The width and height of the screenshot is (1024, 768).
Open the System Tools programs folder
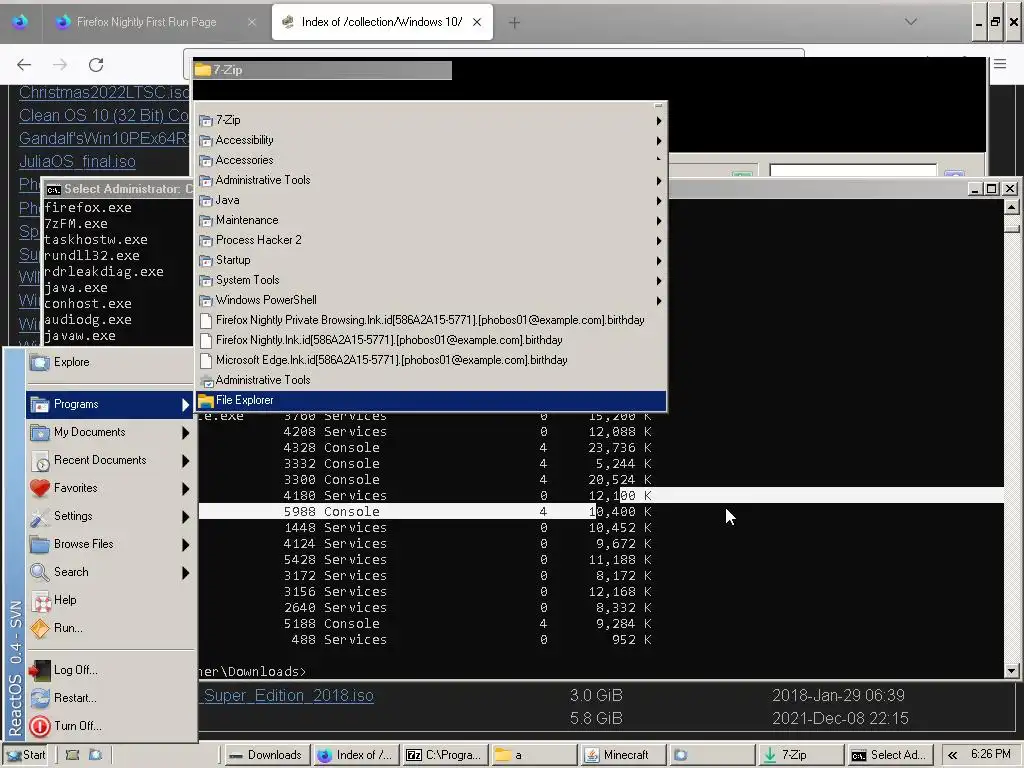431,280
